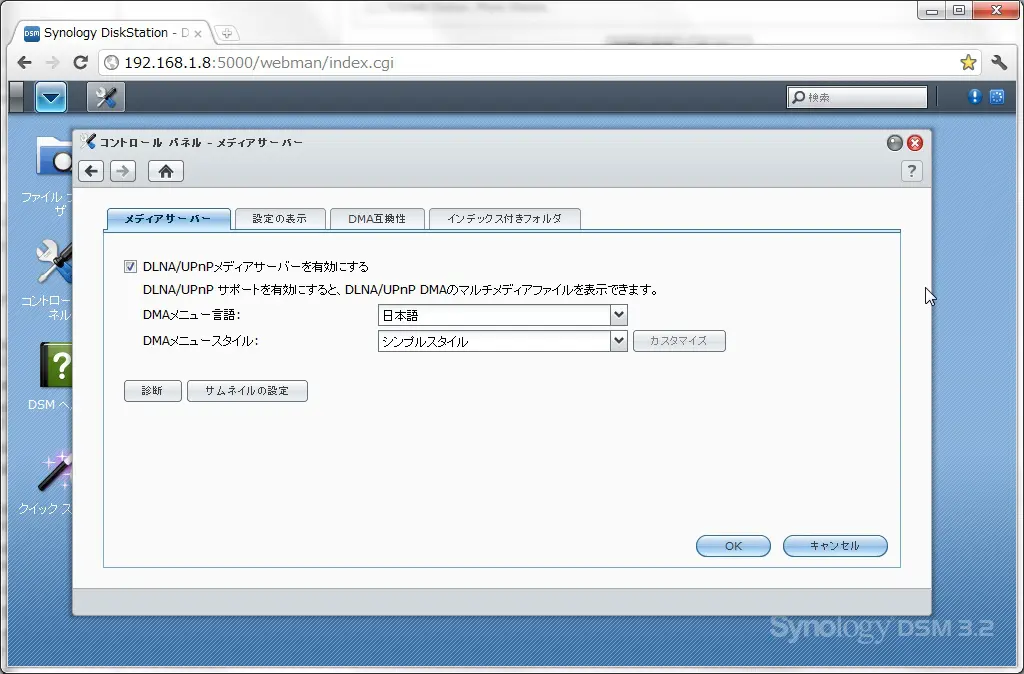Click the シンプルスタイル menu style field
Image resolution: width=1024 pixels, height=674 pixels.
click(494, 341)
